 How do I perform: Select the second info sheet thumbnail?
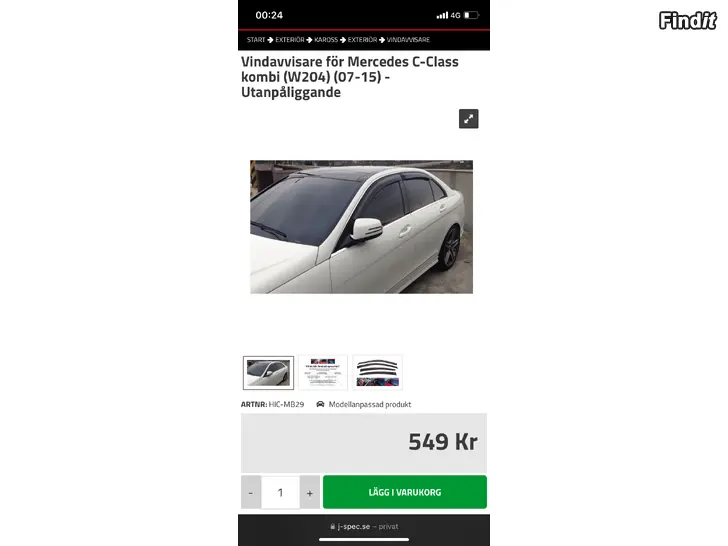pos(323,373)
